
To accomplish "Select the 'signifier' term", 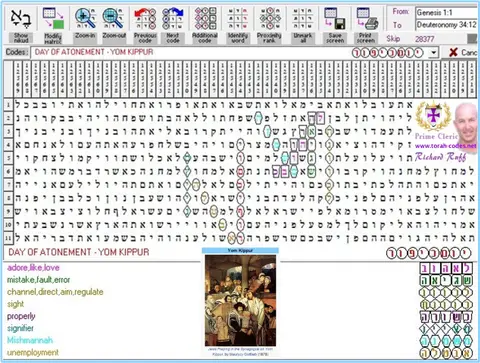I will point(20,328).
